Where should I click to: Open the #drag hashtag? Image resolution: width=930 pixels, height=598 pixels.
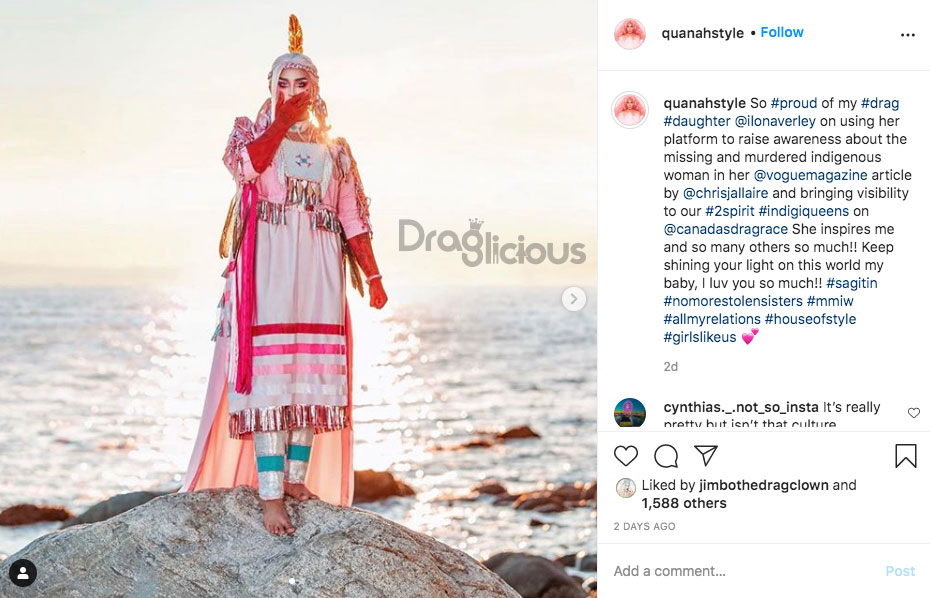(880, 103)
